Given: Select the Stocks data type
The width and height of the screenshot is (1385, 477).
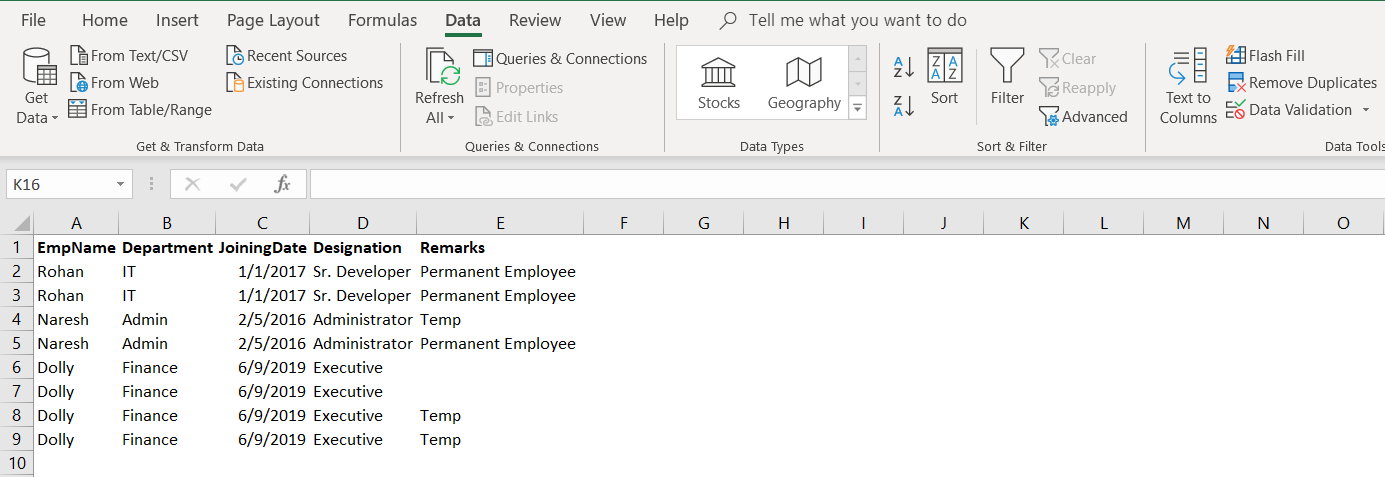Looking at the screenshot, I should point(719,83).
